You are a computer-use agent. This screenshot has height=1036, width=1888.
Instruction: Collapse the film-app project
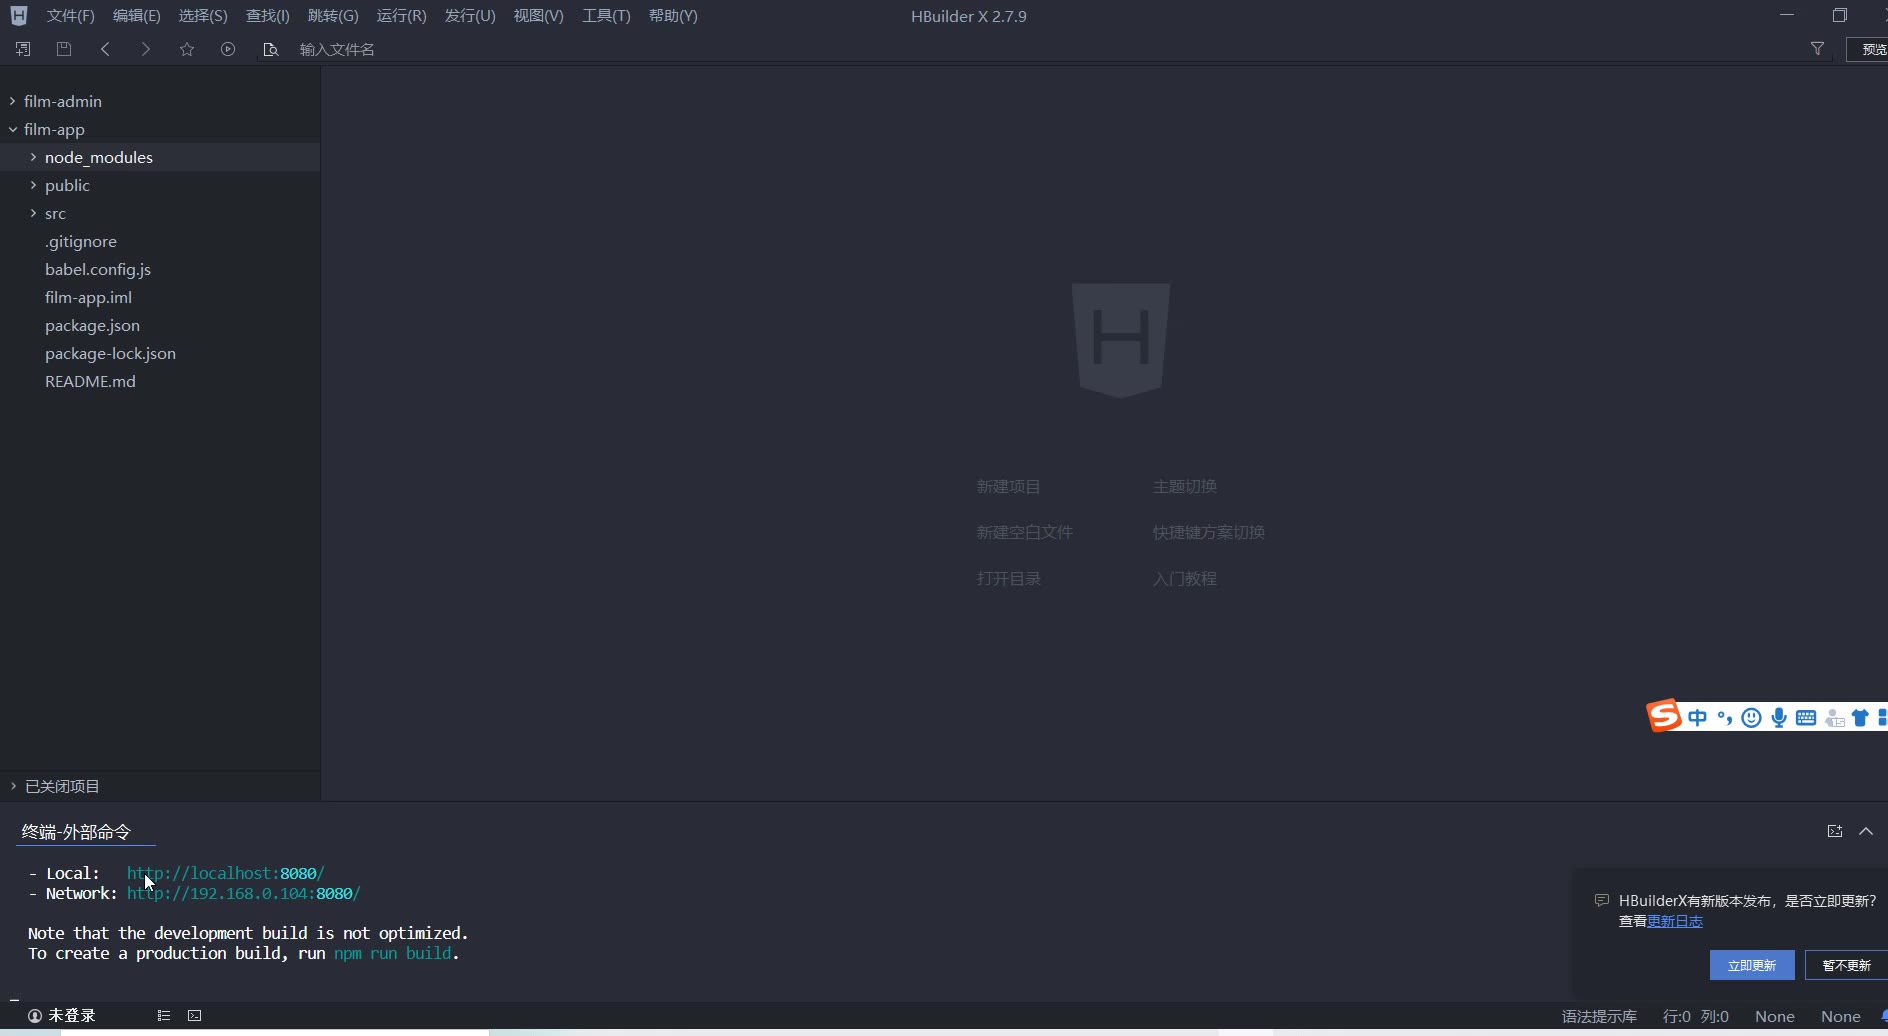pos(13,129)
